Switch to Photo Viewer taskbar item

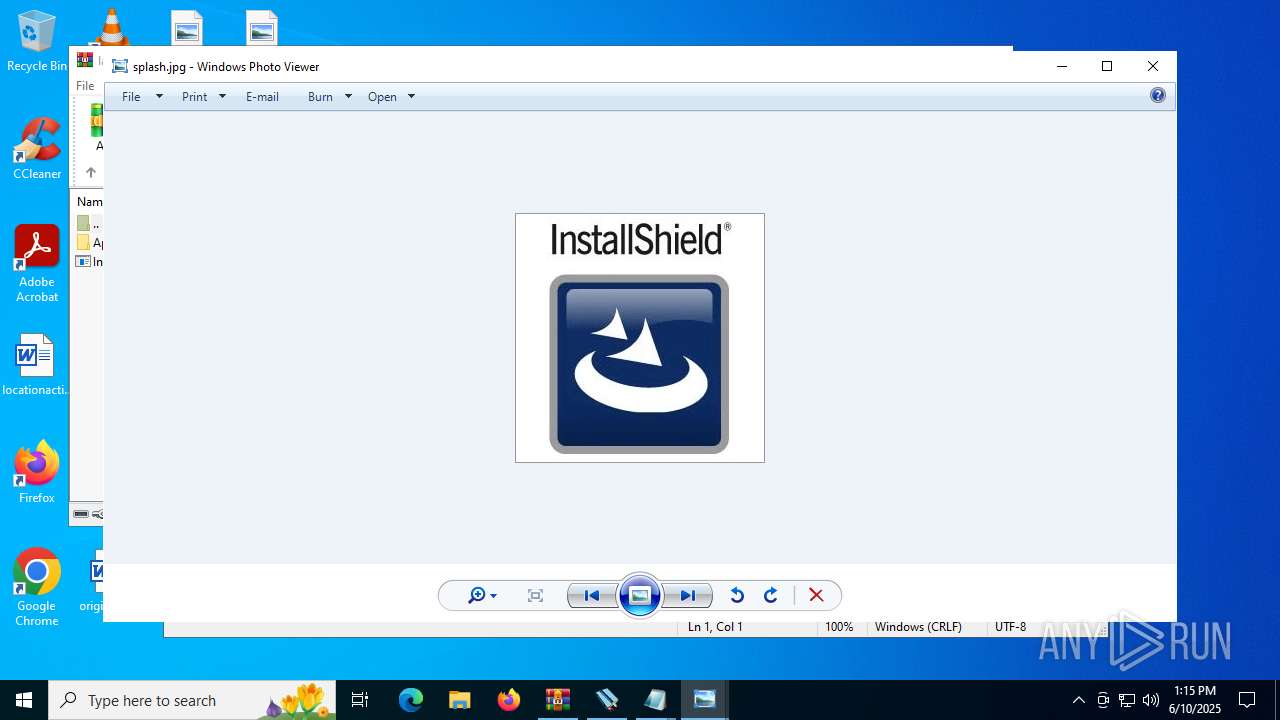point(705,700)
